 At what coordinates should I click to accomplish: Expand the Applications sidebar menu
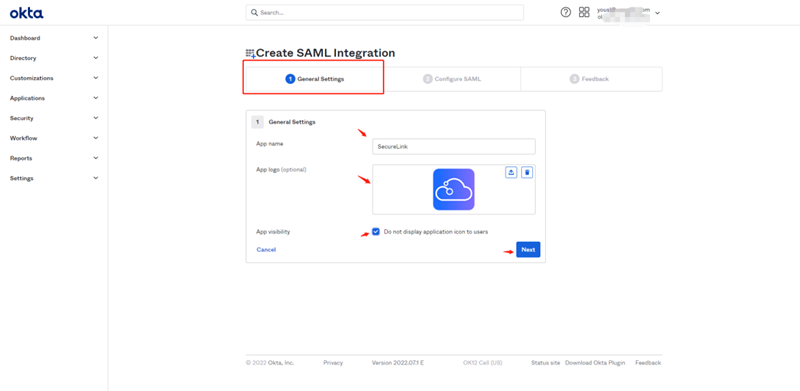[x=54, y=98]
